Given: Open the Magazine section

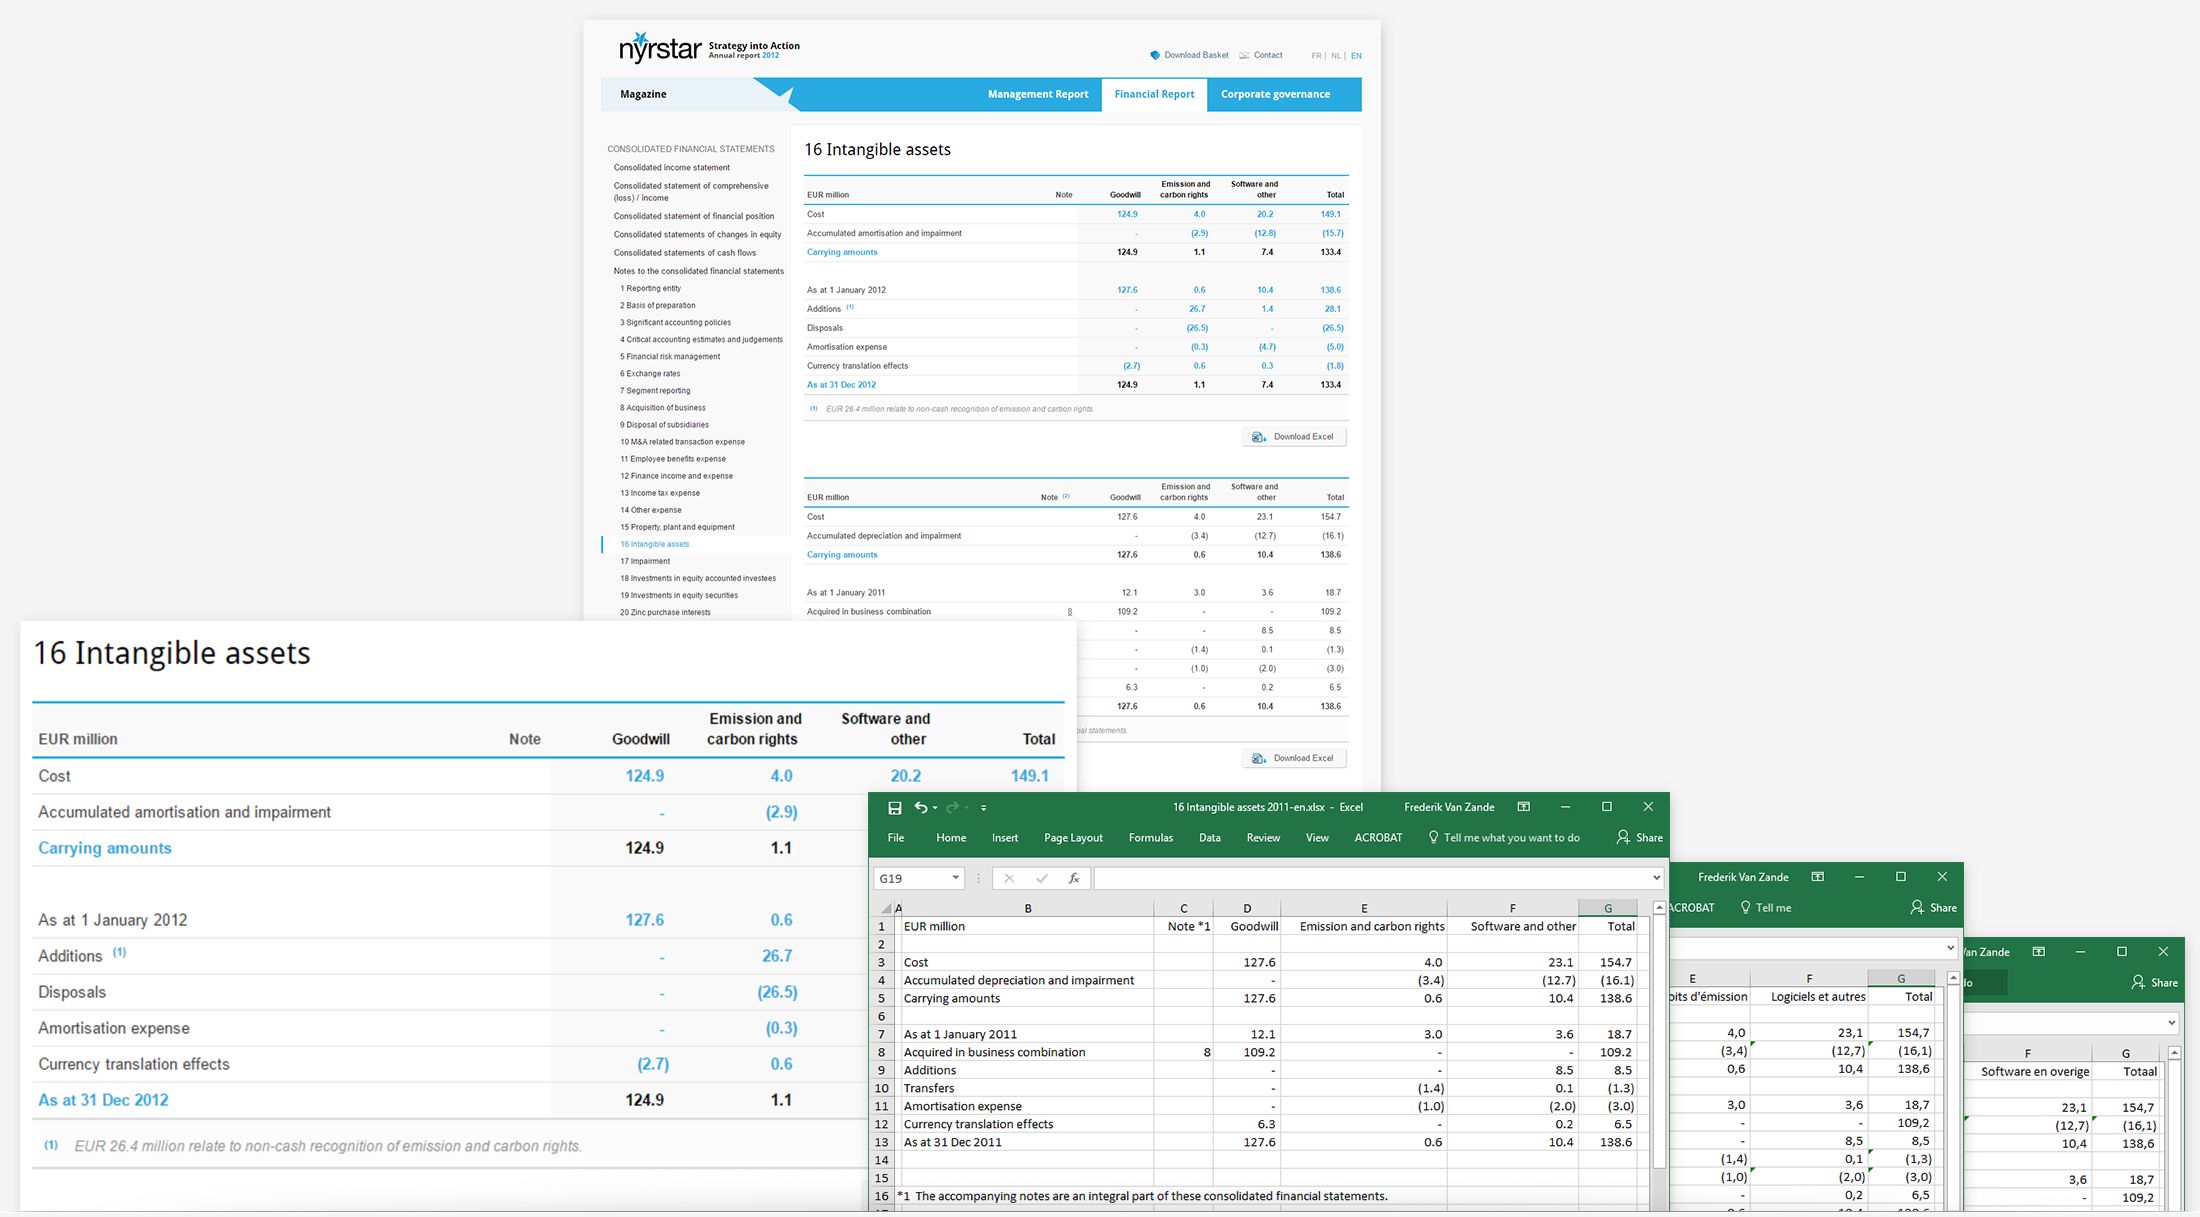Looking at the screenshot, I should (x=643, y=94).
